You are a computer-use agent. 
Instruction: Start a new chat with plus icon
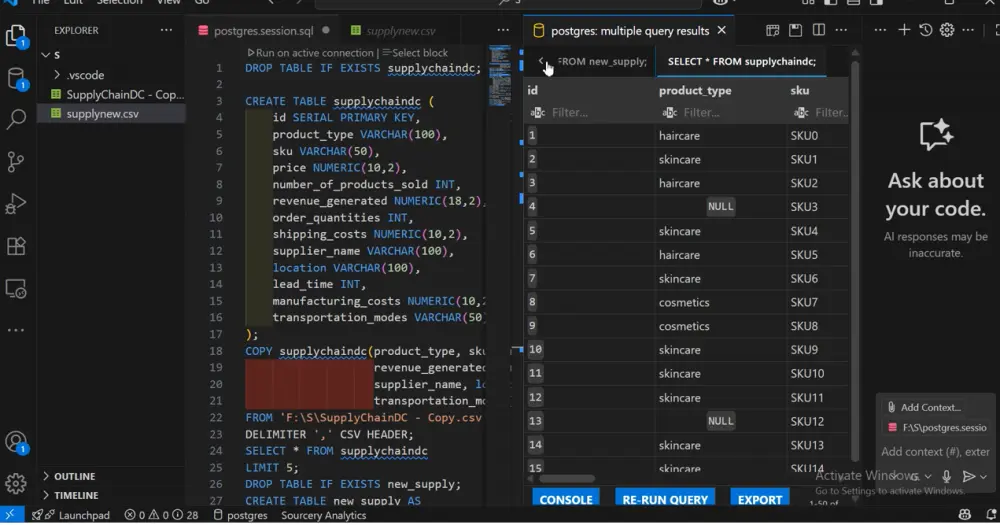[904, 30]
